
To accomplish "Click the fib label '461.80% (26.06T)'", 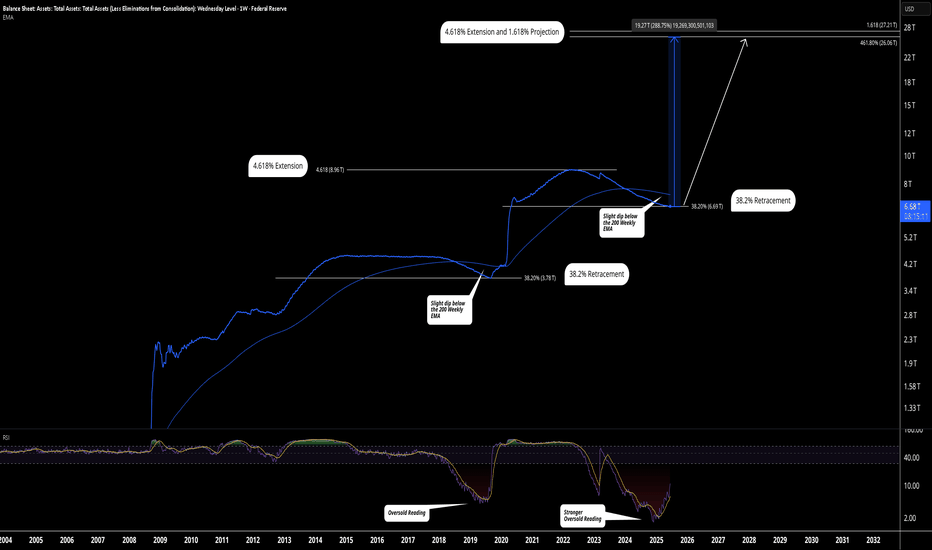I will [879, 43].
